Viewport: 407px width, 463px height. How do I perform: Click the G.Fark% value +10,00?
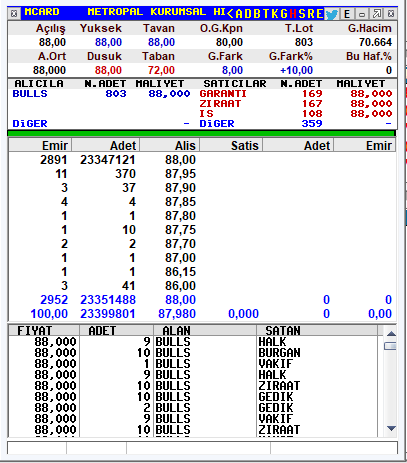tap(296, 70)
